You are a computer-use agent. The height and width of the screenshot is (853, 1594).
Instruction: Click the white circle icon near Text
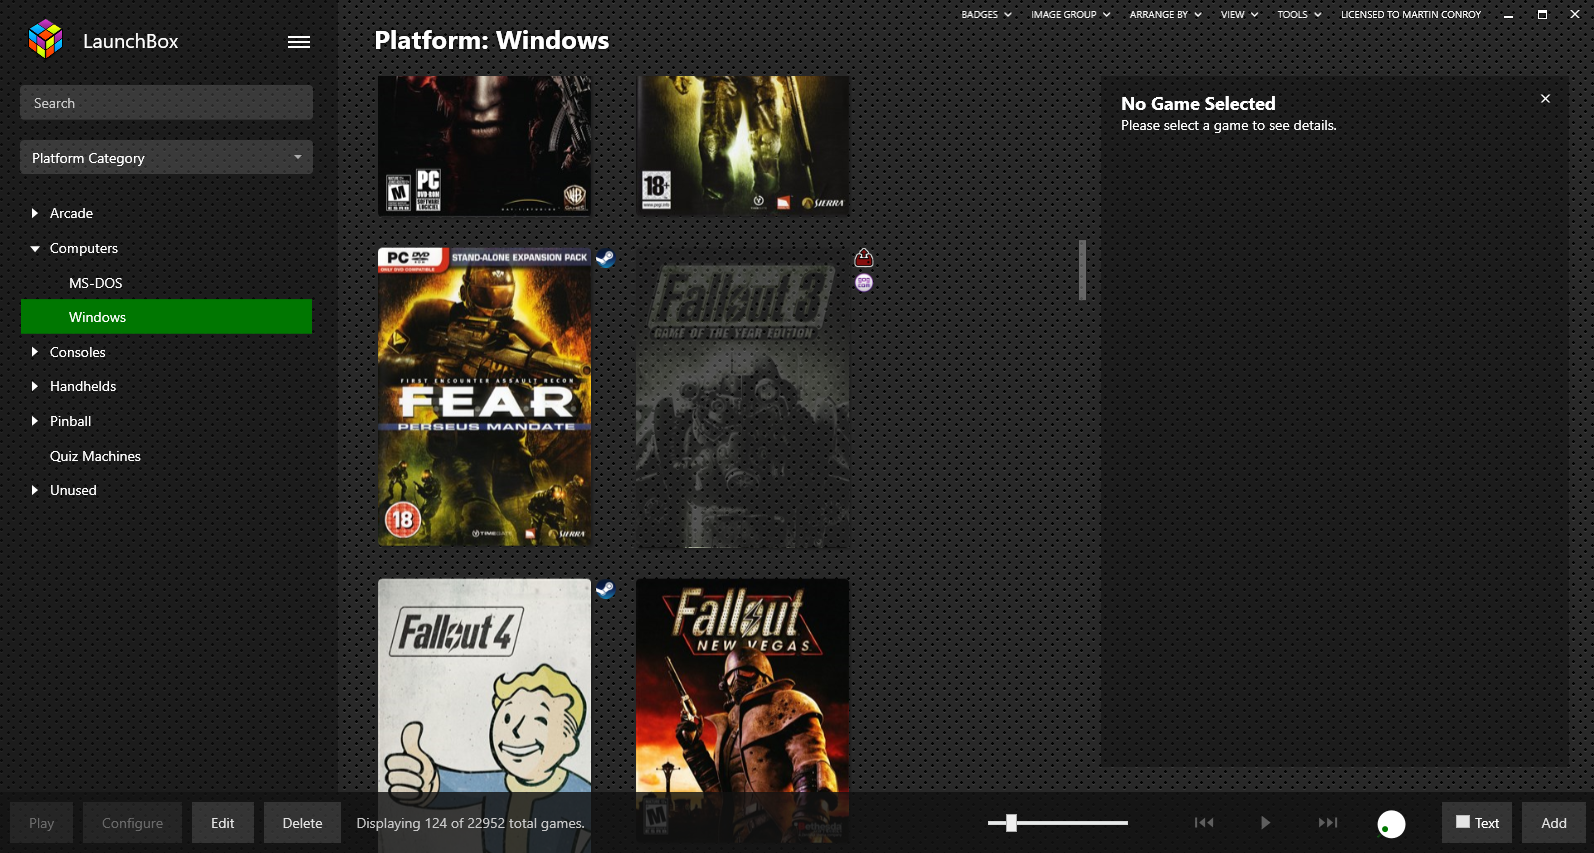[1391, 824]
